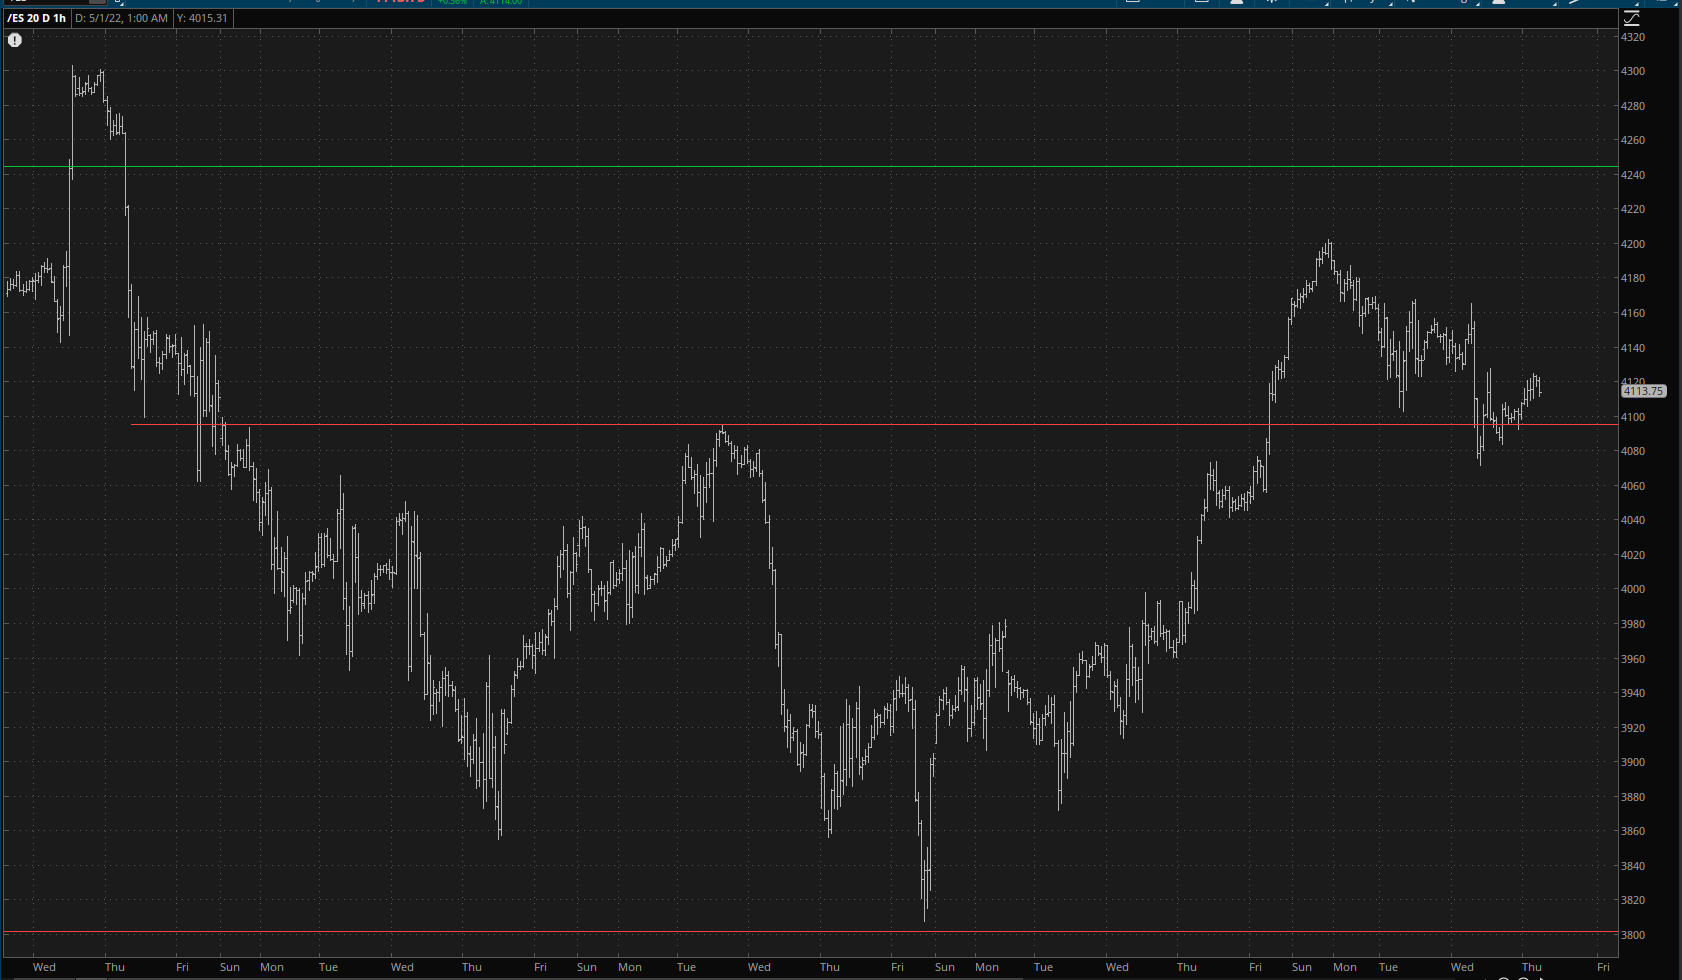The image size is (1682, 980).
Task: Click the most recent price bar on chart
Action: [x=1540, y=390]
